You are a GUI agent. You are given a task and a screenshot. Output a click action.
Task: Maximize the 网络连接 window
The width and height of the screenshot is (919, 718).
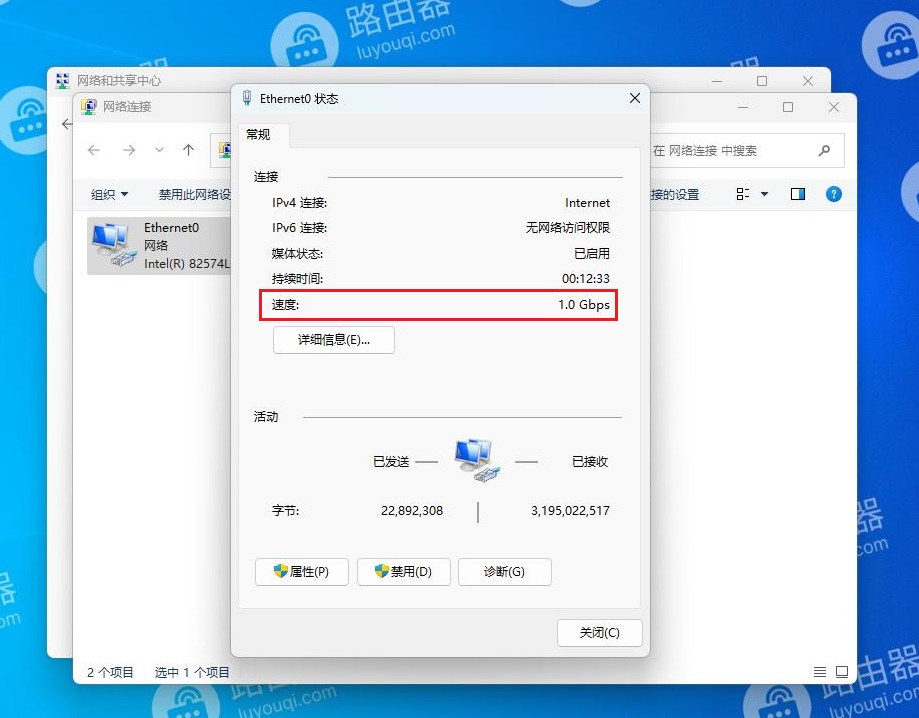(788, 107)
